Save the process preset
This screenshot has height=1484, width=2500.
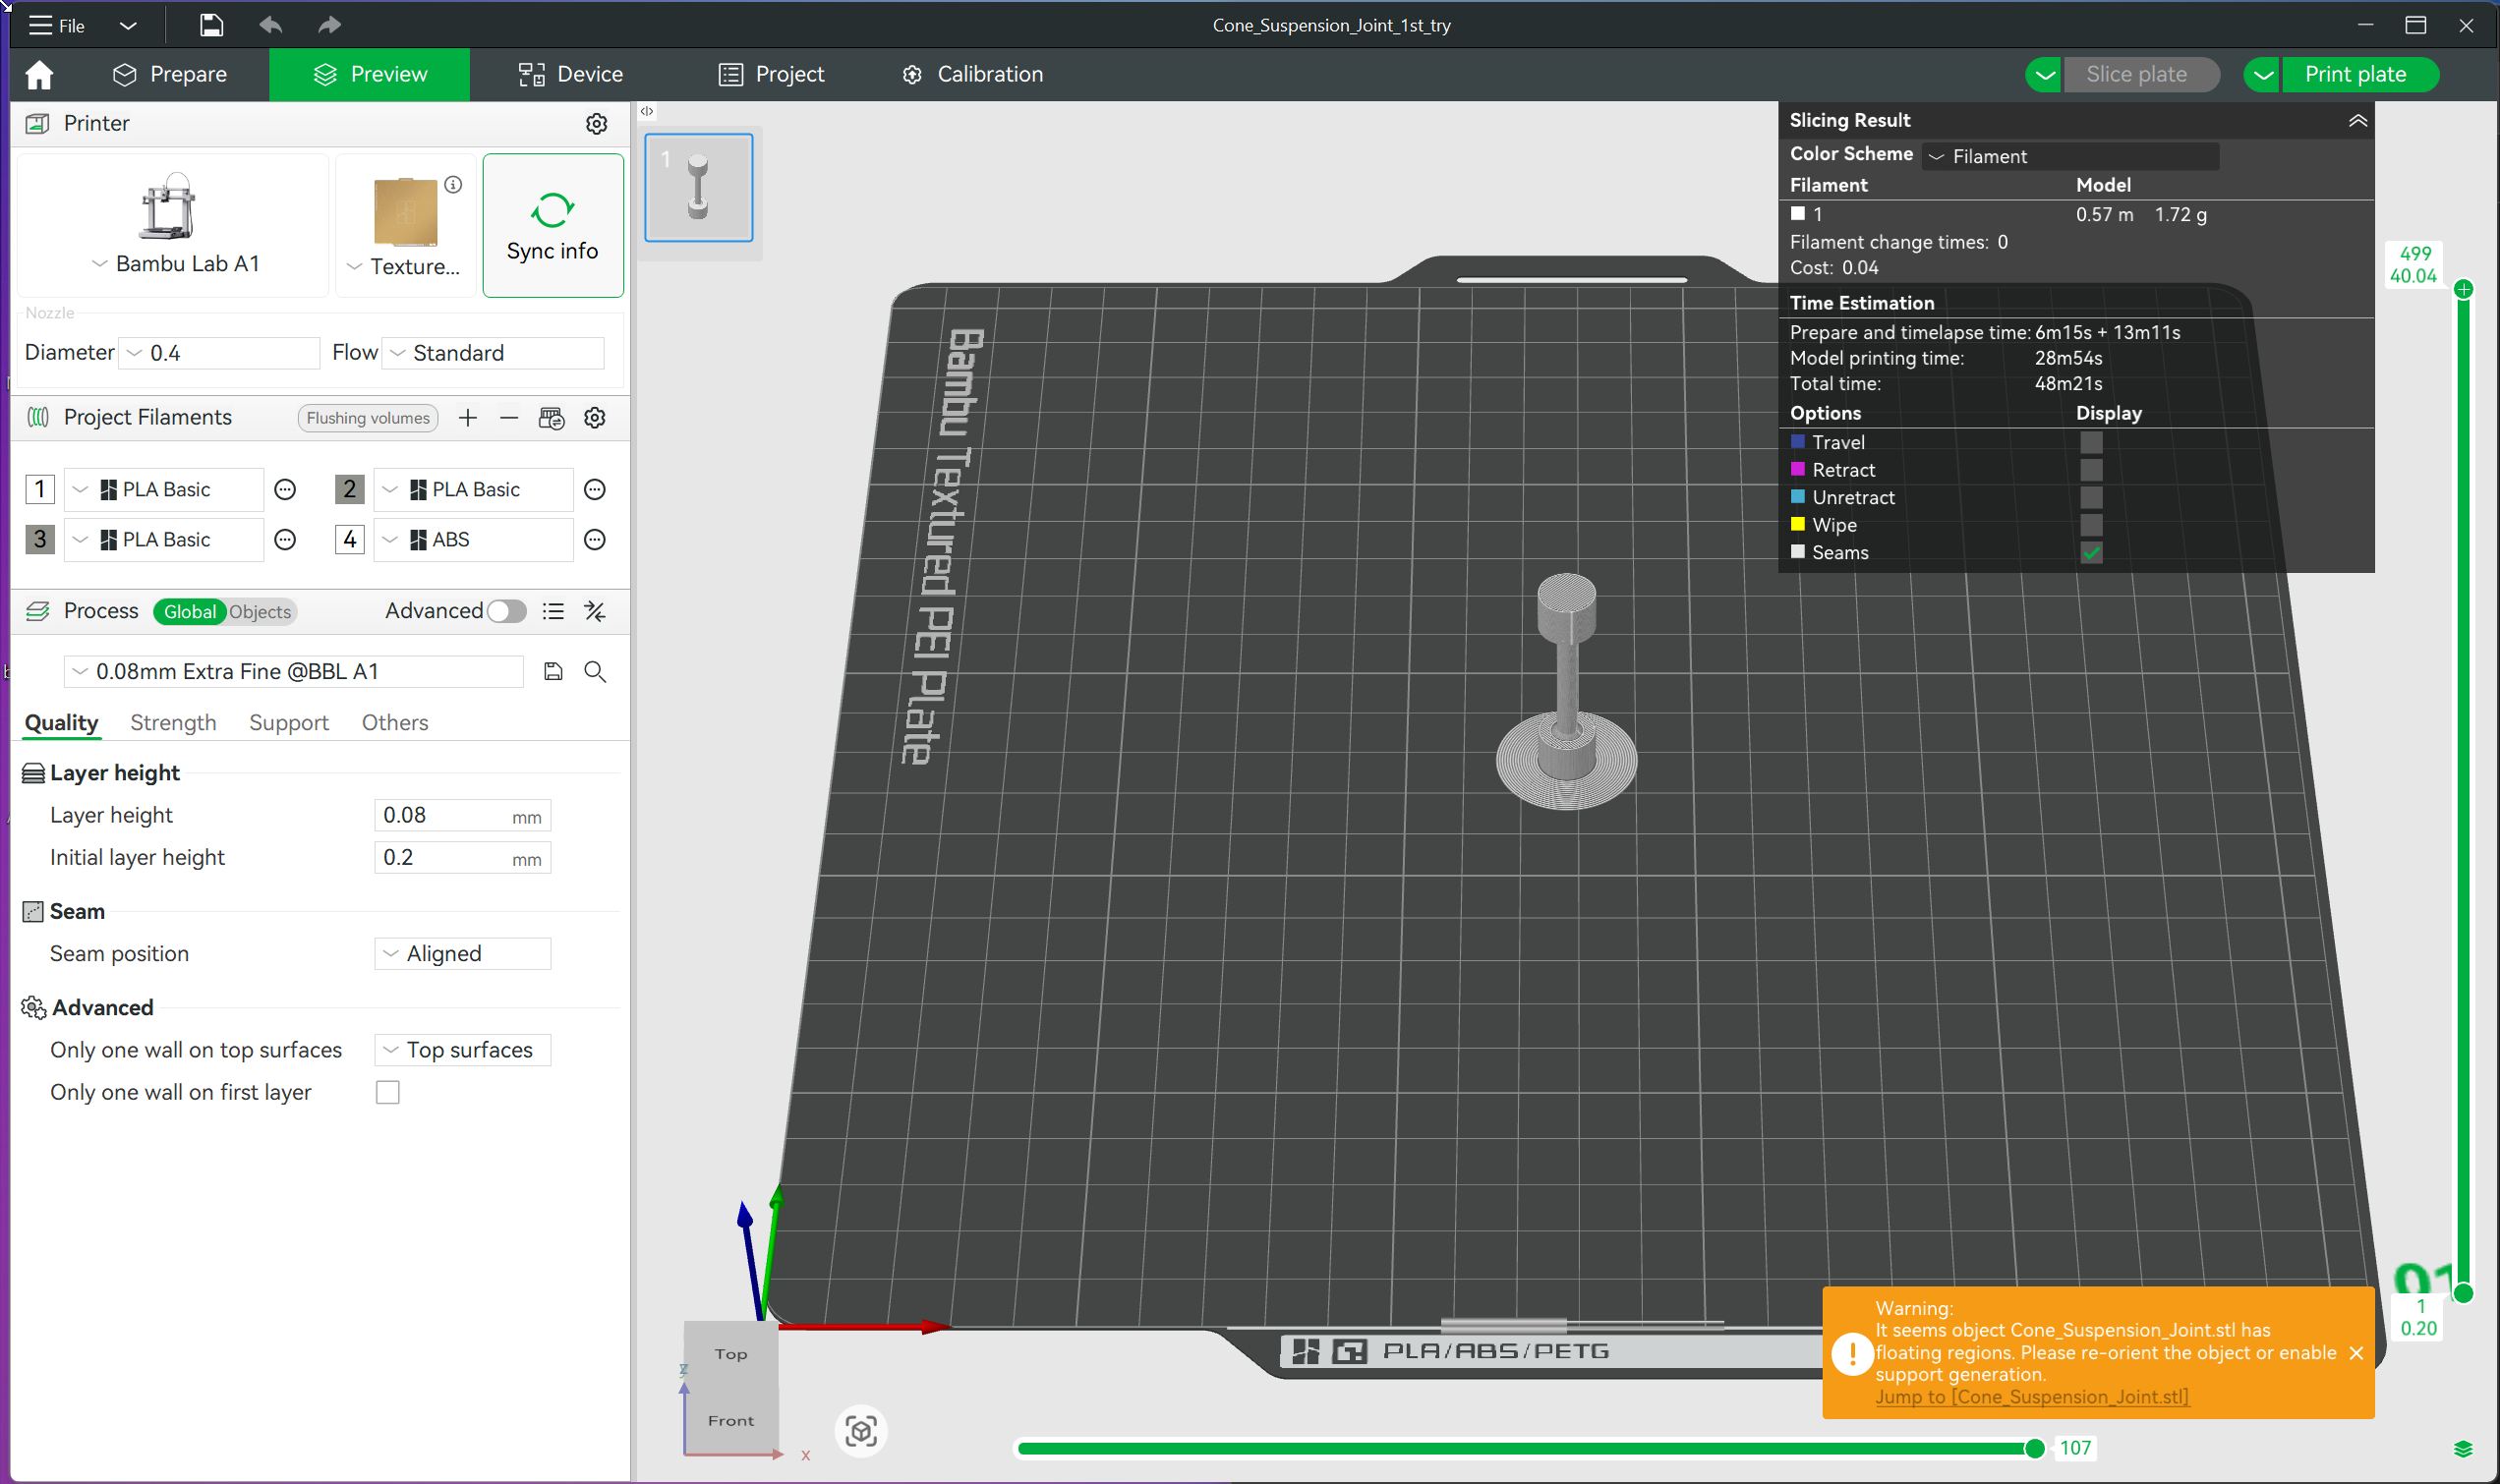pyautogui.click(x=553, y=672)
